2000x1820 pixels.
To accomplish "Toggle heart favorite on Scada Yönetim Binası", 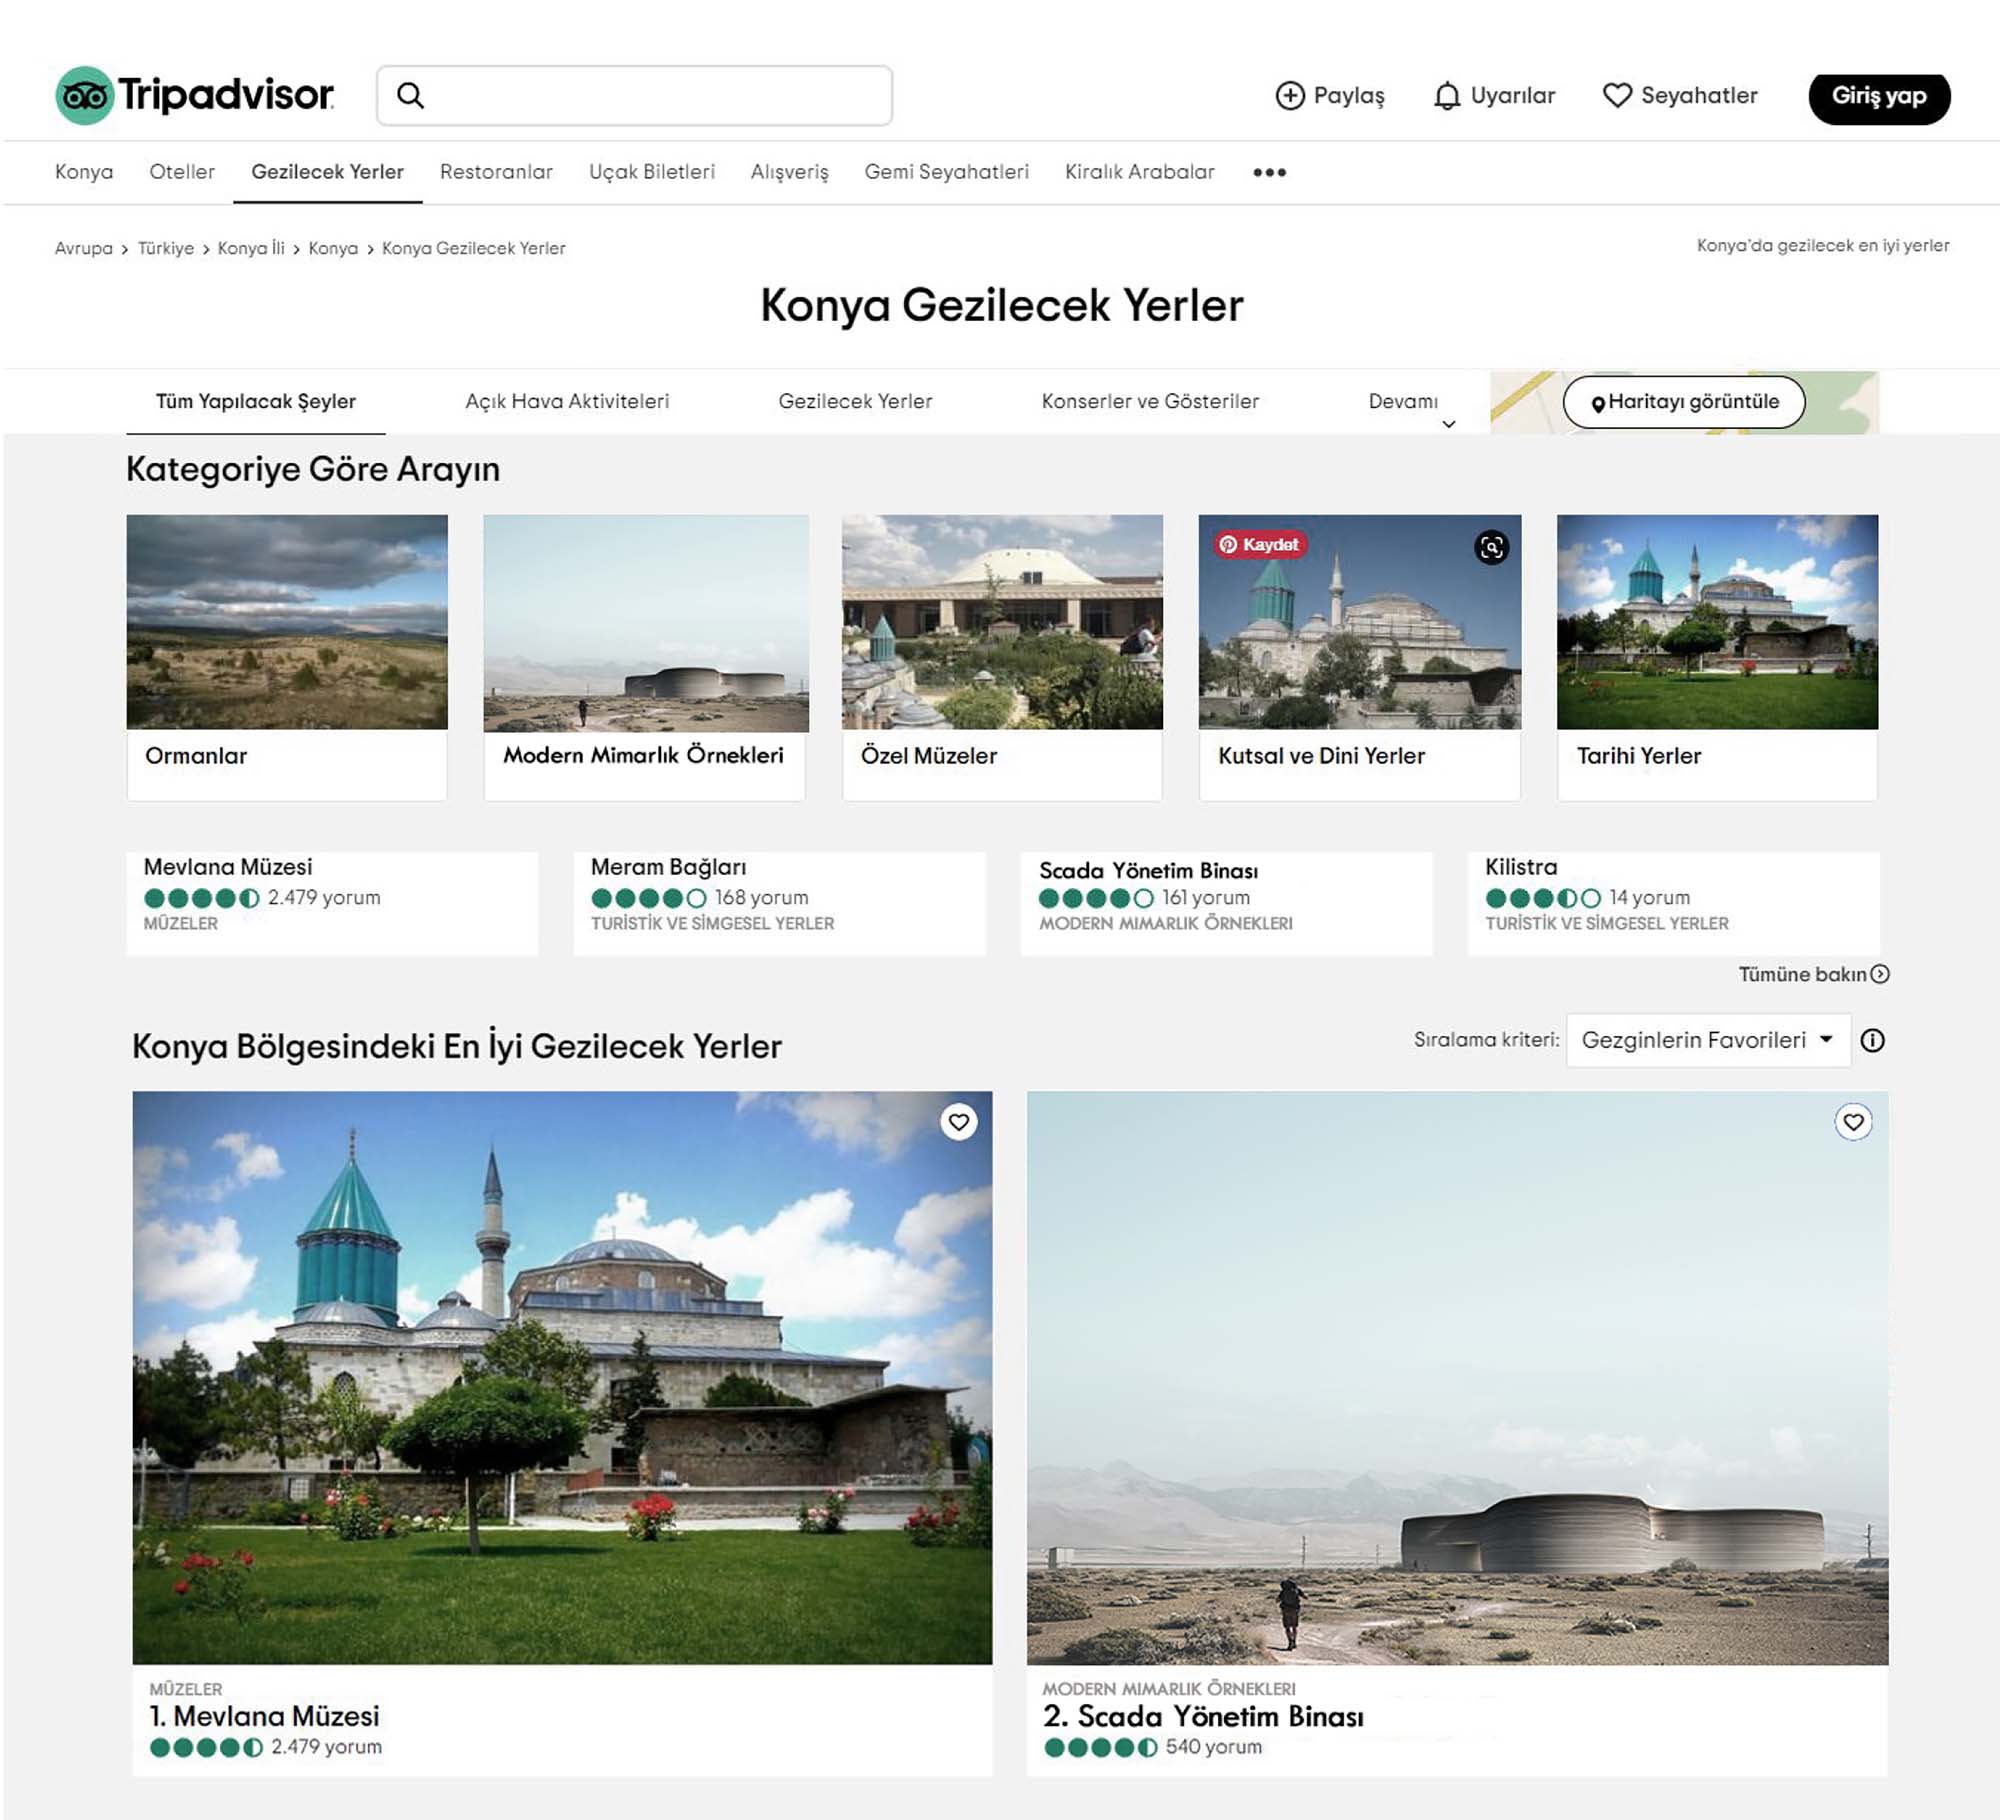I will (1853, 1122).
